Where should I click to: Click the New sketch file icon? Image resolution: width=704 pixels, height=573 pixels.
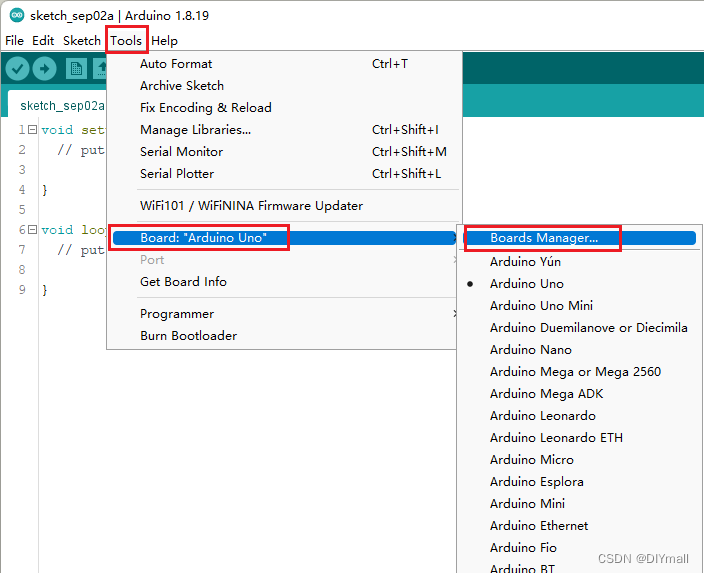pos(76,69)
